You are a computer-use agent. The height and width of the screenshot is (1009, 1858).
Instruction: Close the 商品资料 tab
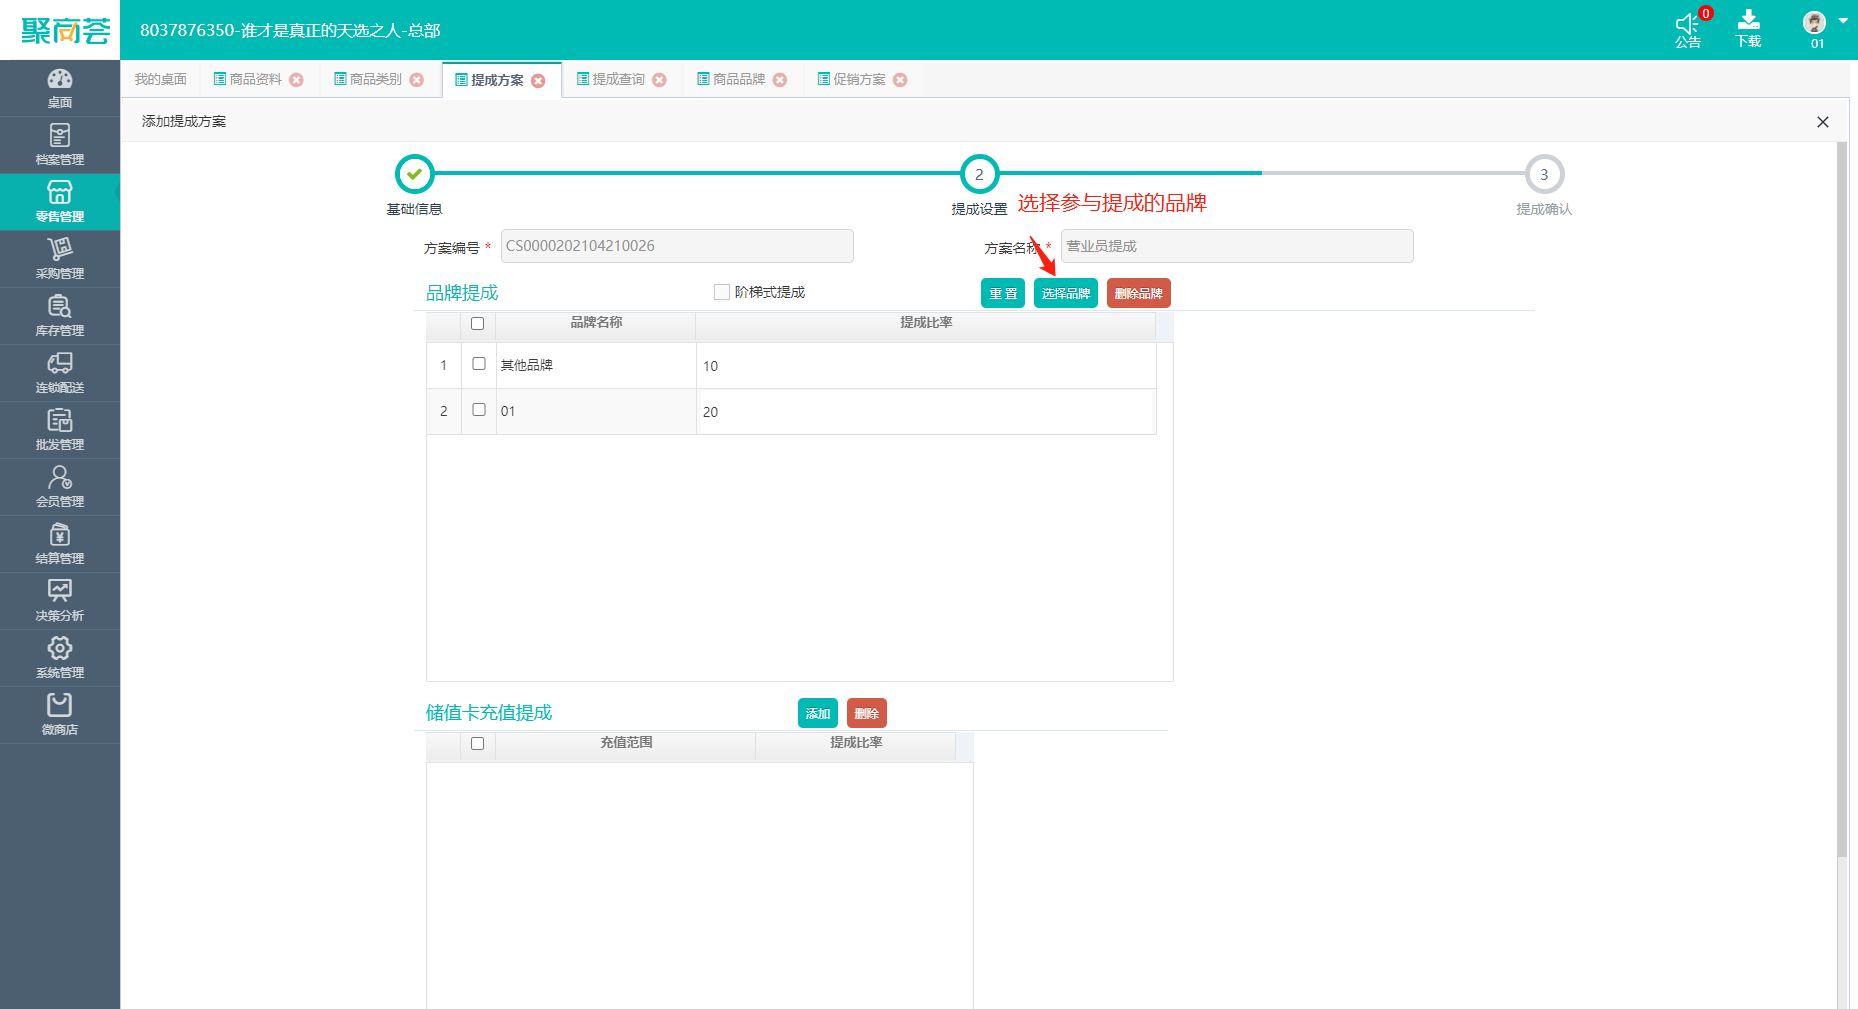click(296, 80)
